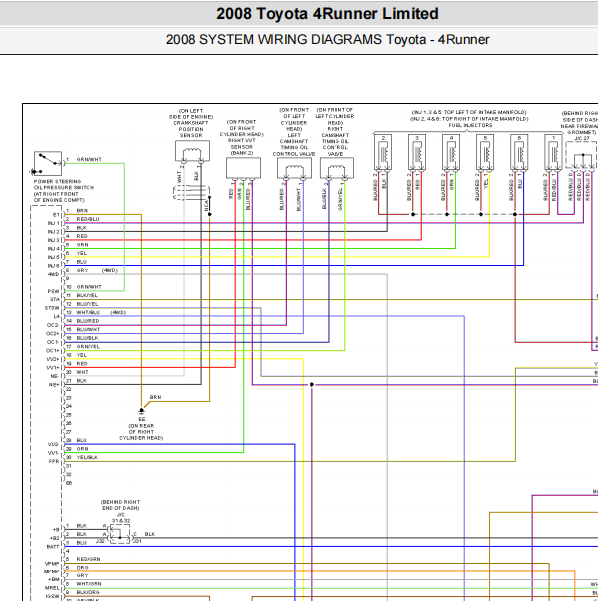Click the EE ground symbol

[141, 411]
